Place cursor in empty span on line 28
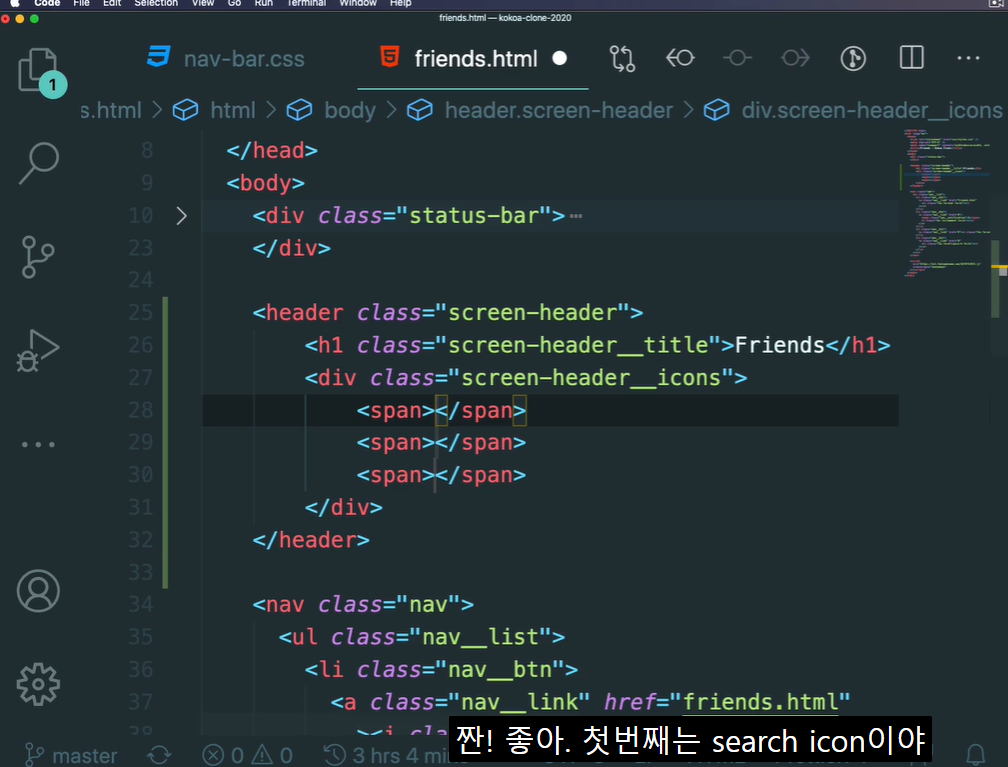Image resolution: width=1008 pixels, height=767 pixels. [x=435, y=410]
